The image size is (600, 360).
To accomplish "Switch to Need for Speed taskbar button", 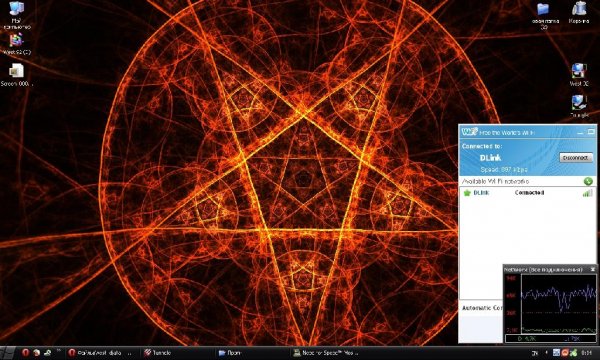I will [326, 353].
